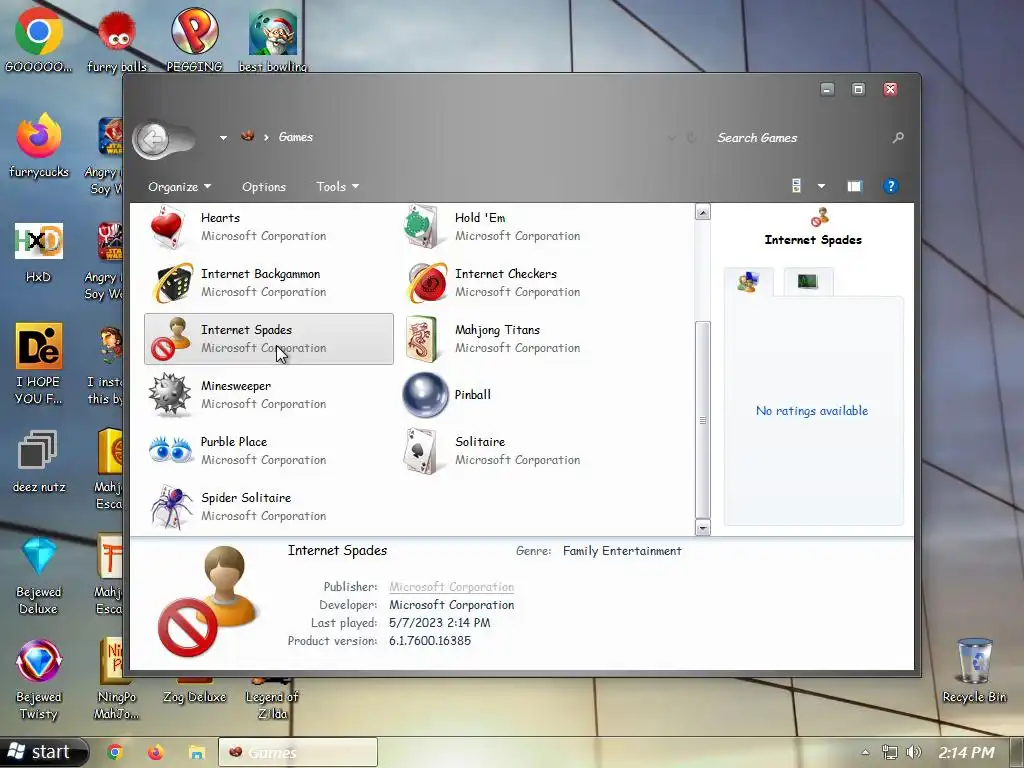The height and width of the screenshot is (768, 1024).
Task: Click the Games breadcrumb label
Action: point(296,136)
